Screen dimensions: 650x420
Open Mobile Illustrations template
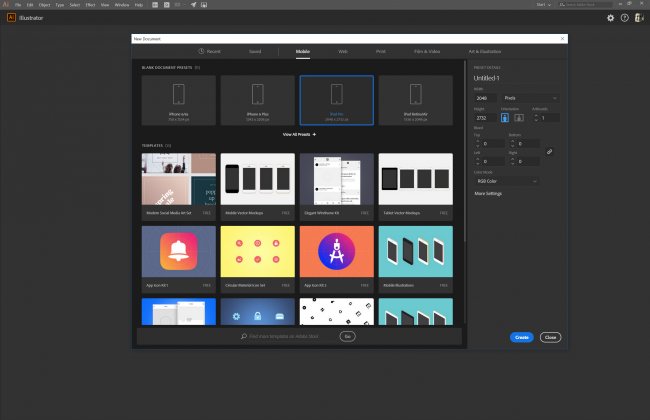416,259
